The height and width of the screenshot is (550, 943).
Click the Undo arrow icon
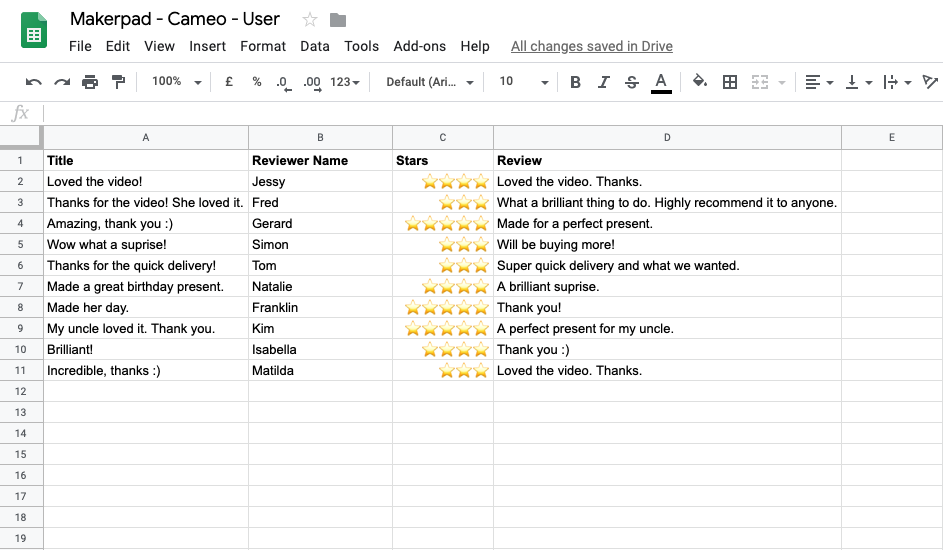[34, 82]
